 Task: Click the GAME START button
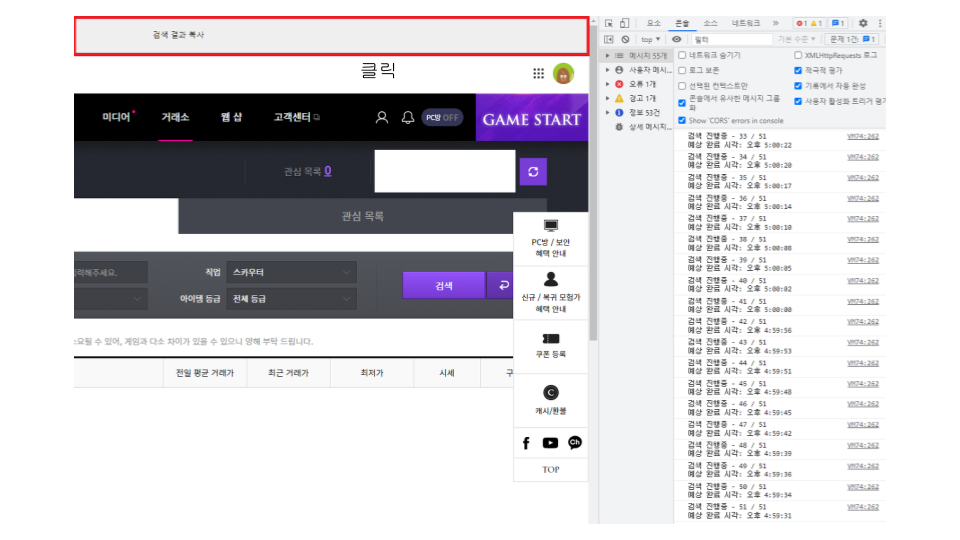[532, 118]
